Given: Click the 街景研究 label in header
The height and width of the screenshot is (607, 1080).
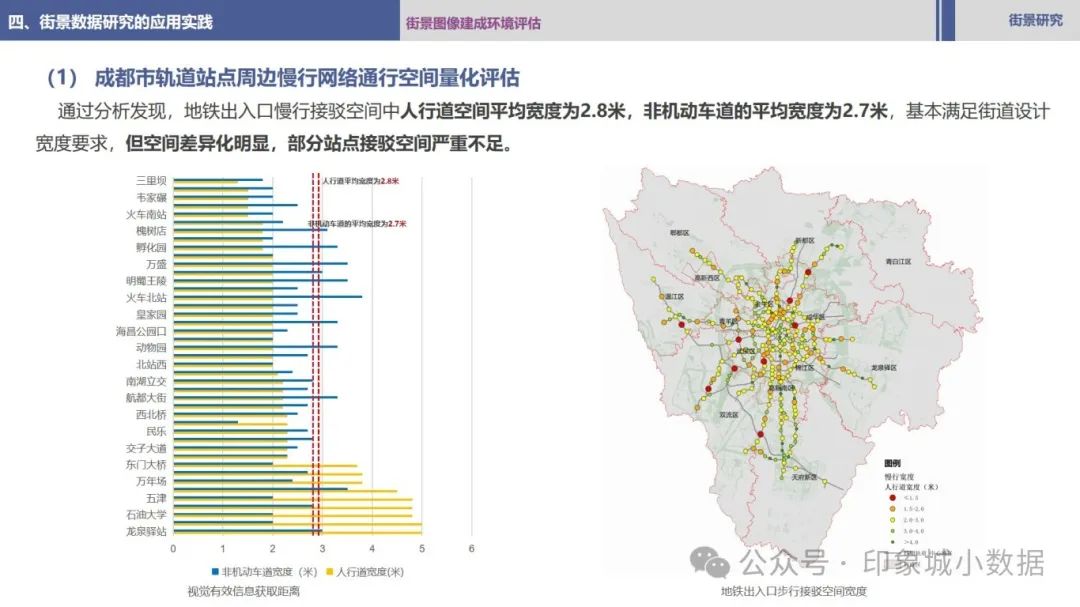Looking at the screenshot, I should tap(1035, 21).
